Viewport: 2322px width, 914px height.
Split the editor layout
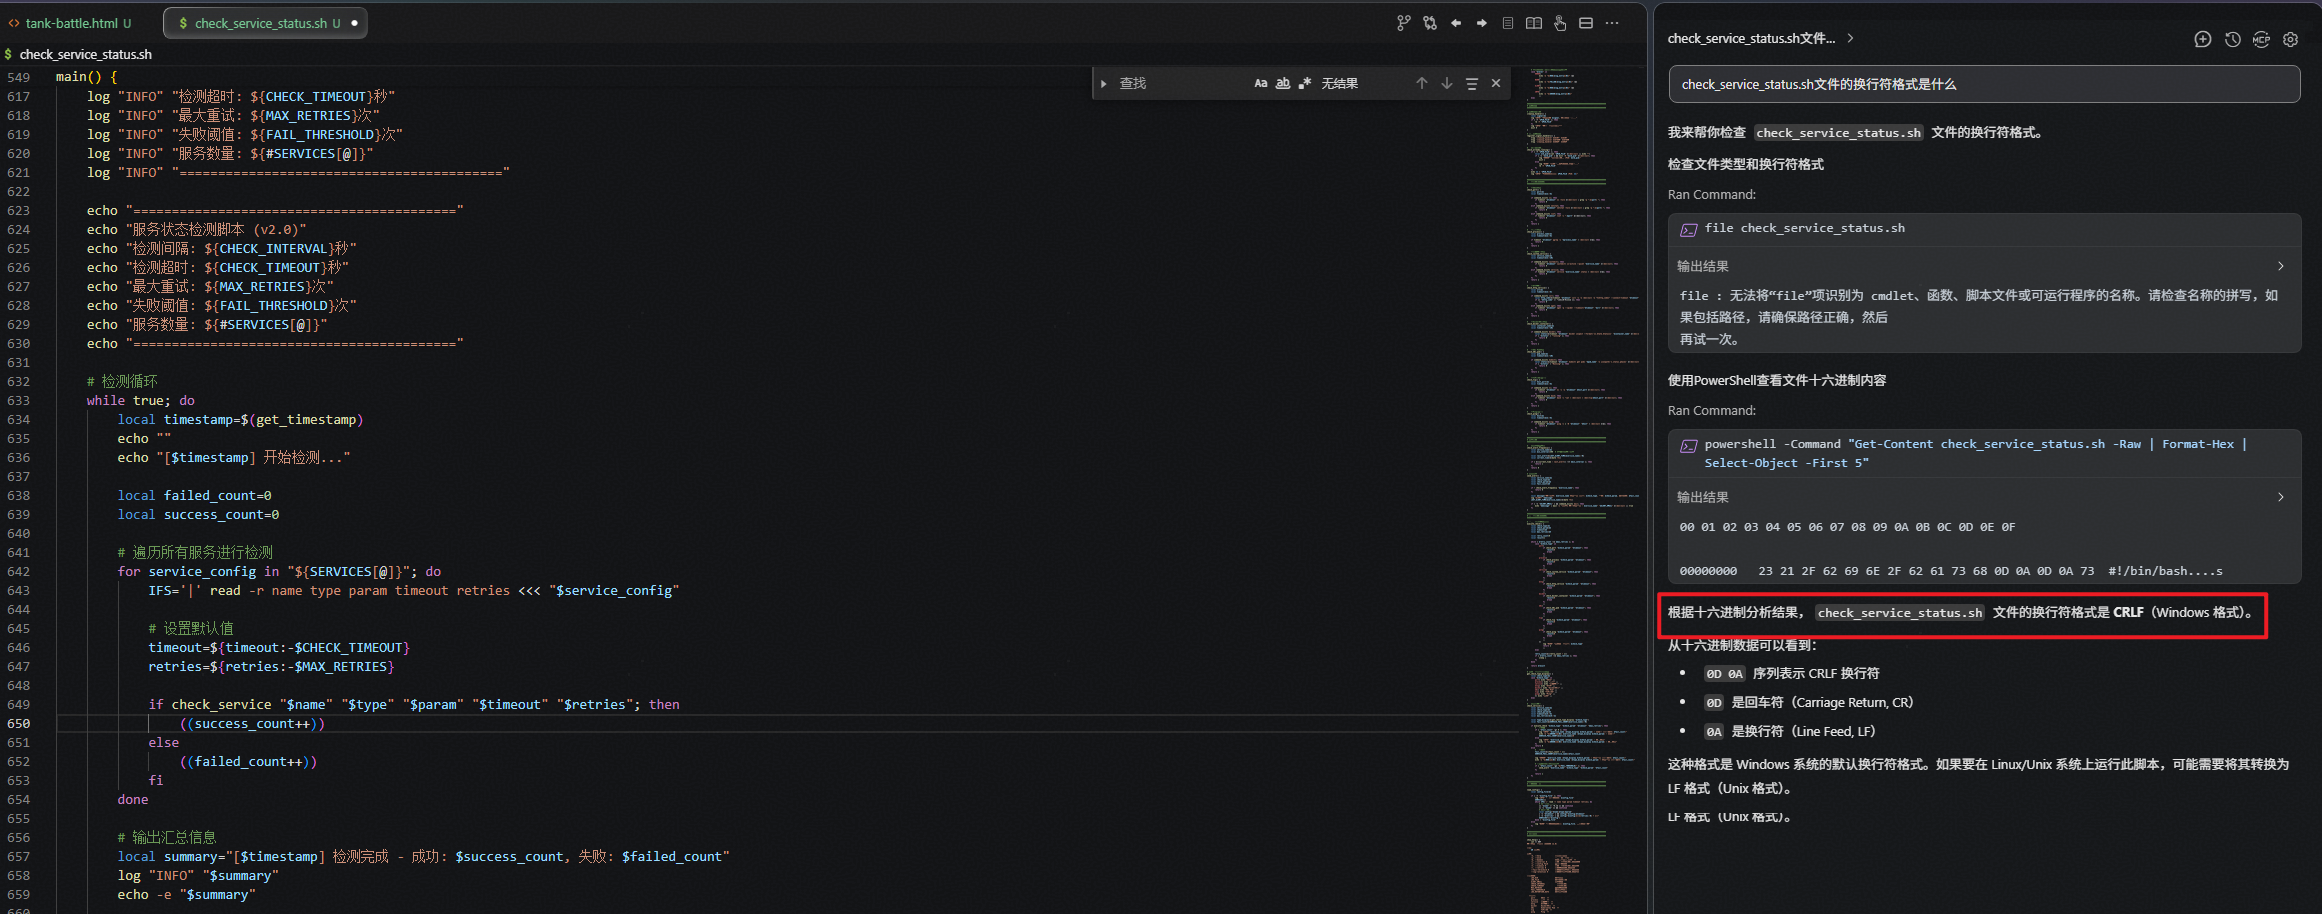(x=1586, y=23)
